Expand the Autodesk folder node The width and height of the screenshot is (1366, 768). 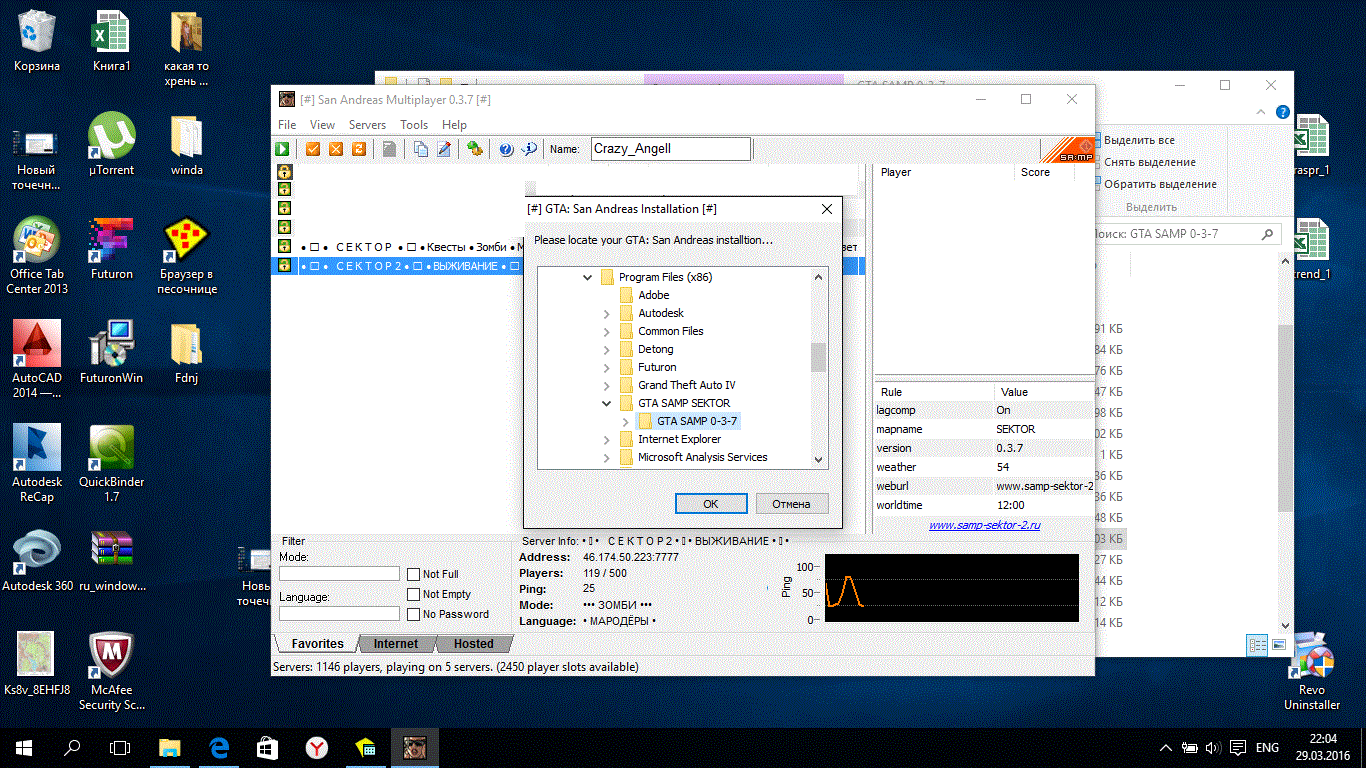[607, 313]
